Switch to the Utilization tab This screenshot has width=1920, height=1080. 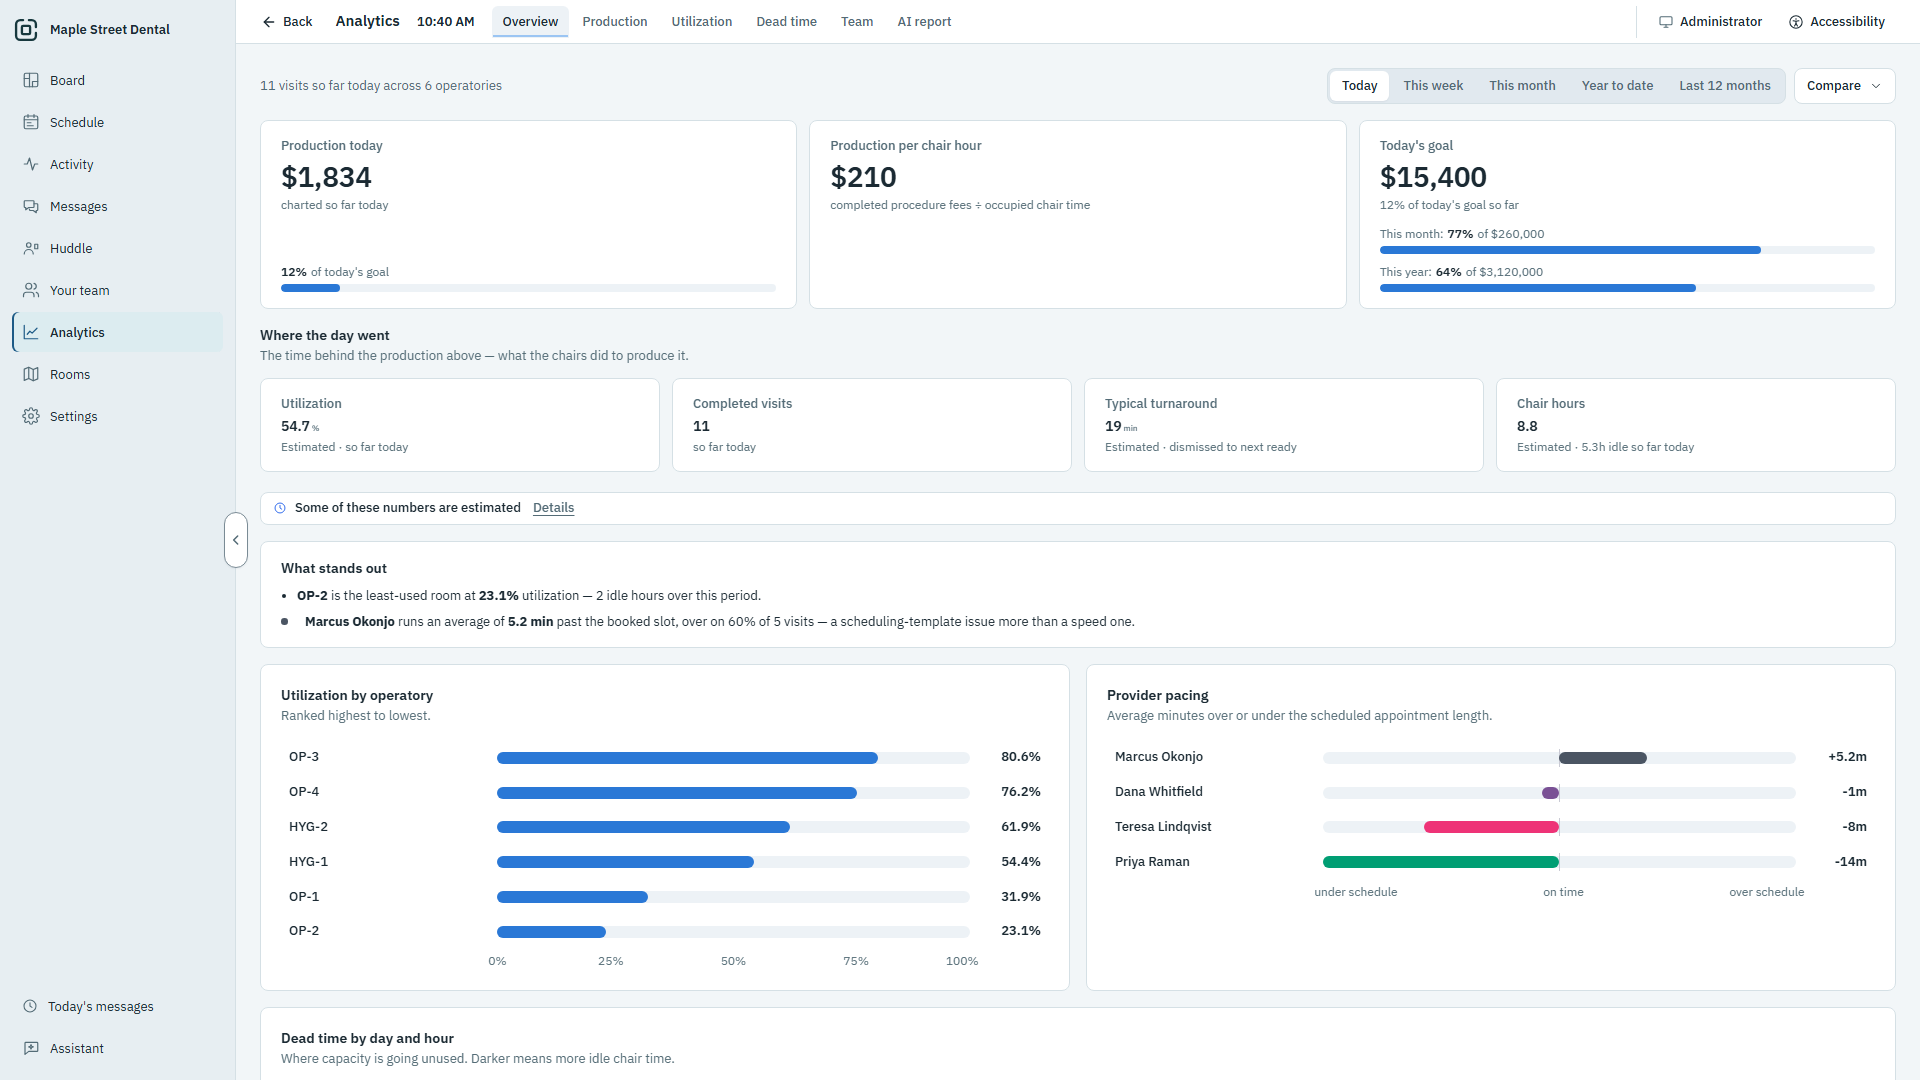tap(701, 22)
